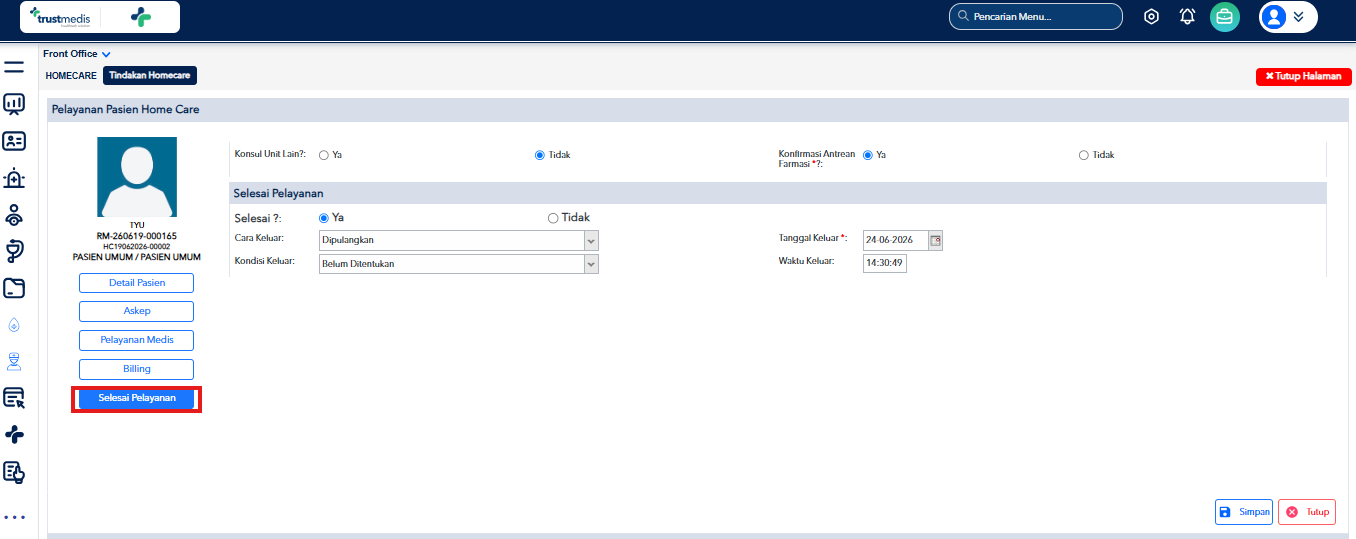
Task: Click the medical record number RM-260619-000165
Action: point(137,236)
